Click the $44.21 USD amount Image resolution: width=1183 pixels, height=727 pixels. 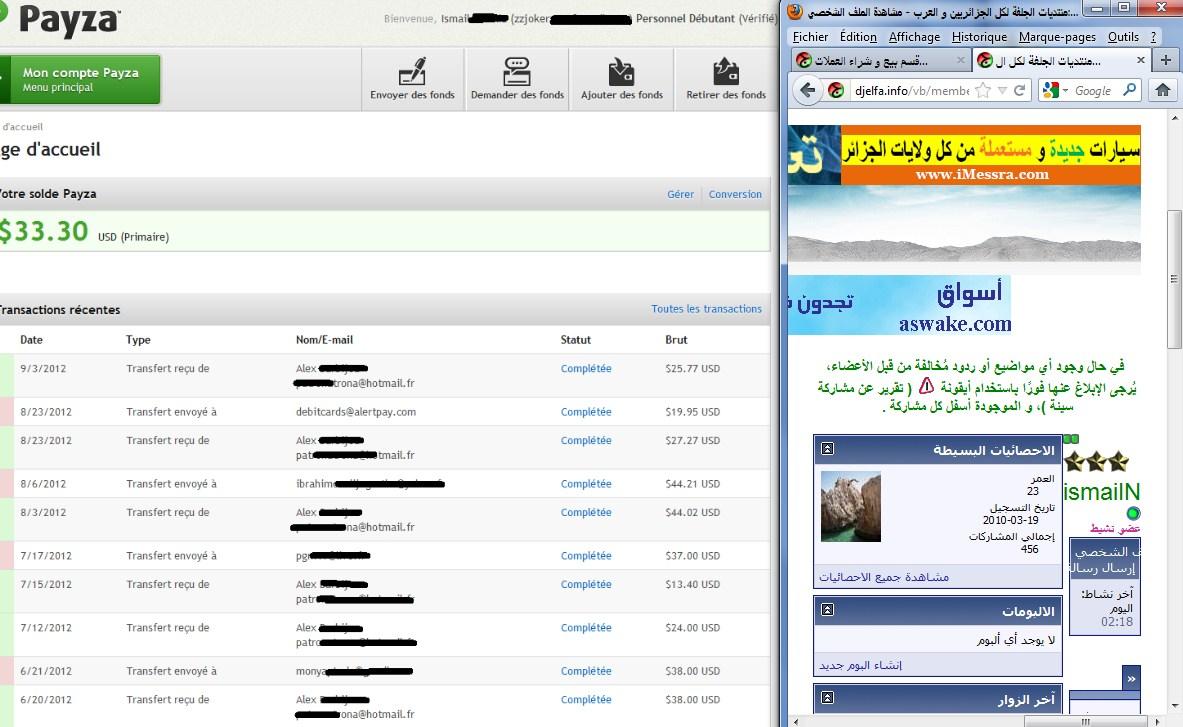tap(692, 483)
